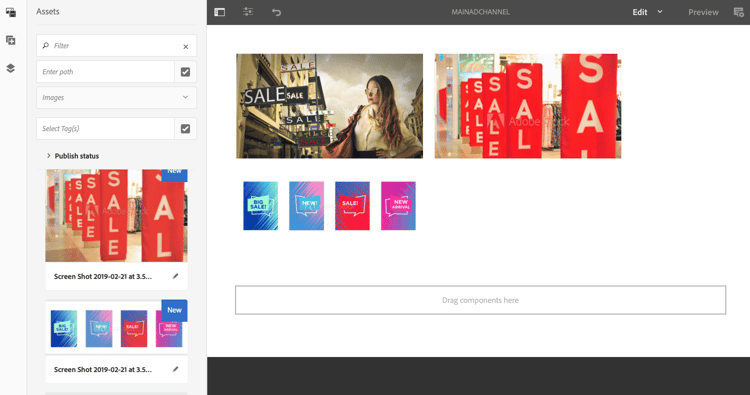The image size is (750, 395).
Task: Select the red SALE banners asset thumbnail
Action: click(116, 215)
